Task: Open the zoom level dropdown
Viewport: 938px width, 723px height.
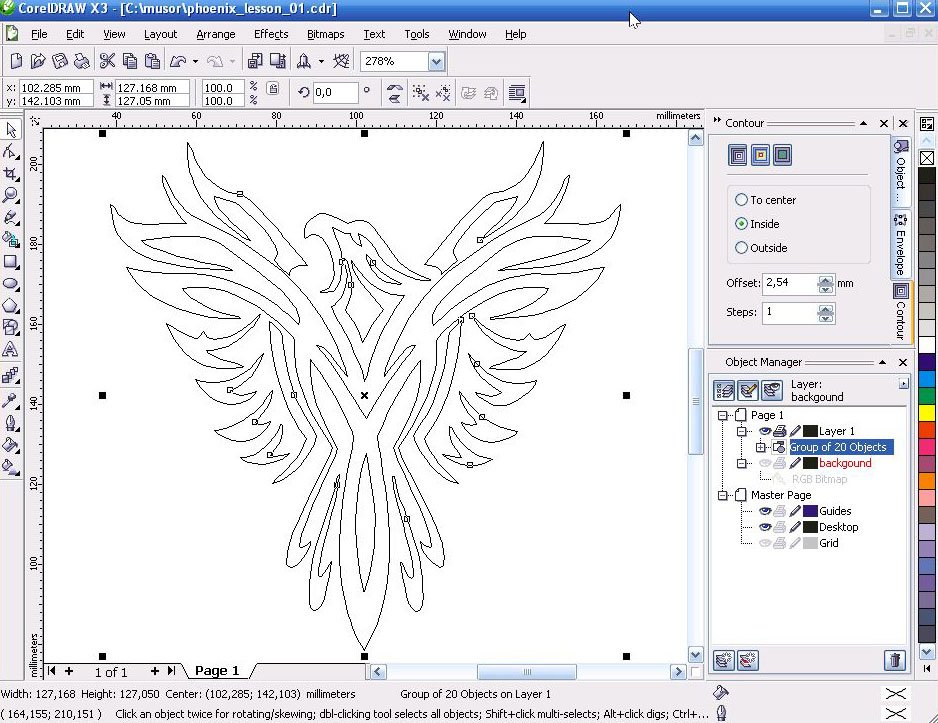Action: pyautogui.click(x=435, y=62)
